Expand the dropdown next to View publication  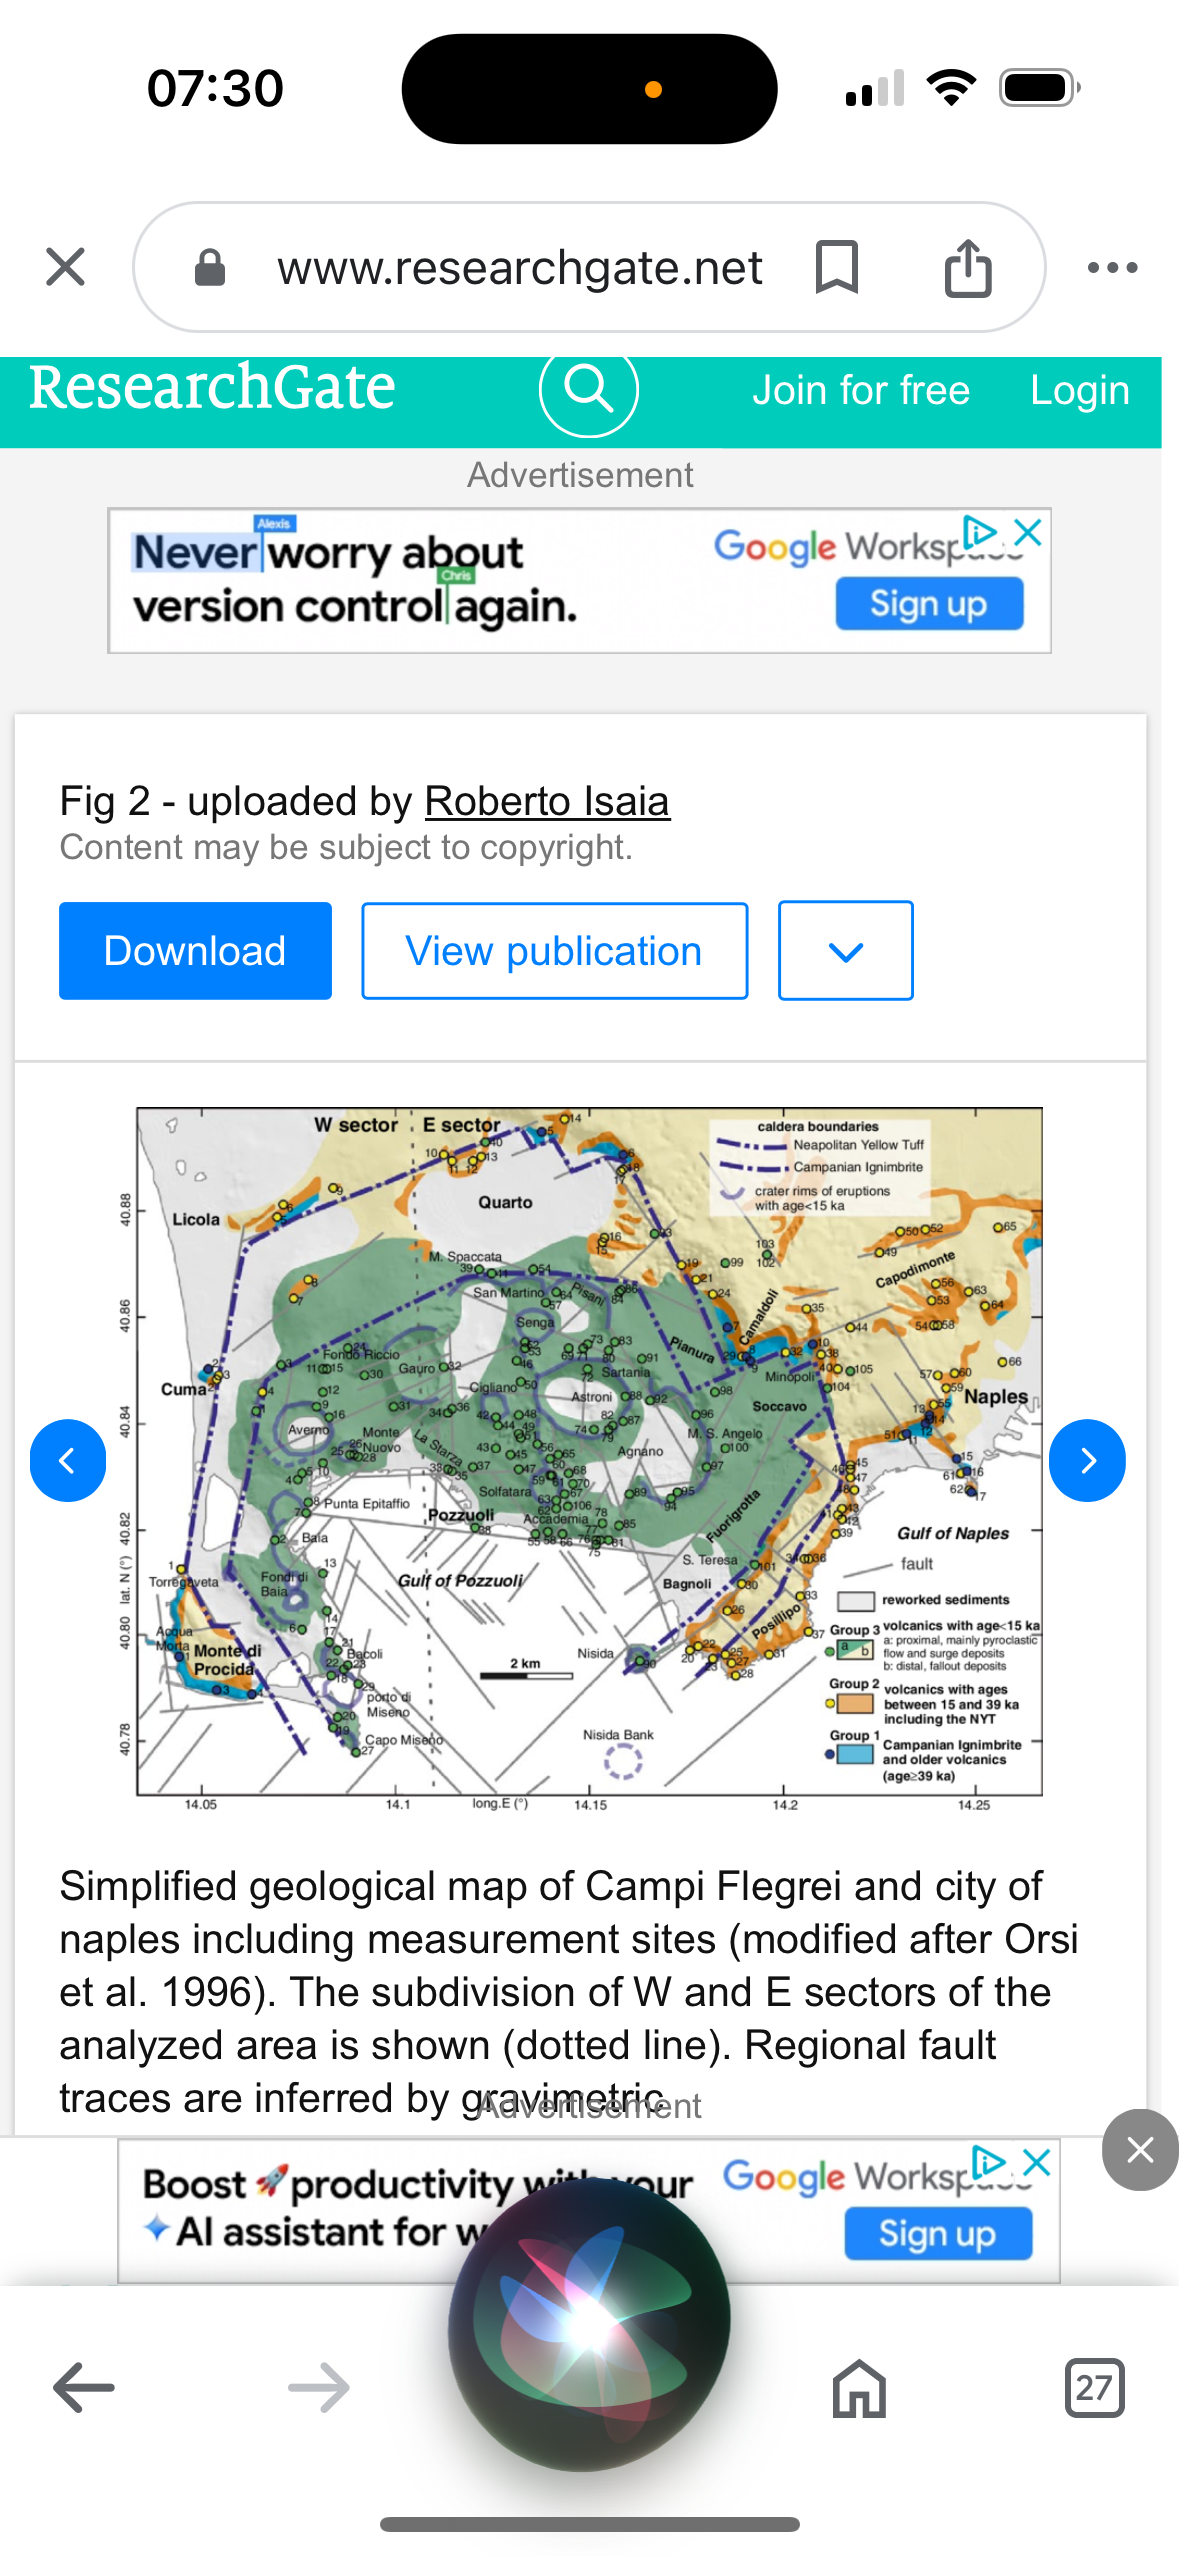[845, 951]
